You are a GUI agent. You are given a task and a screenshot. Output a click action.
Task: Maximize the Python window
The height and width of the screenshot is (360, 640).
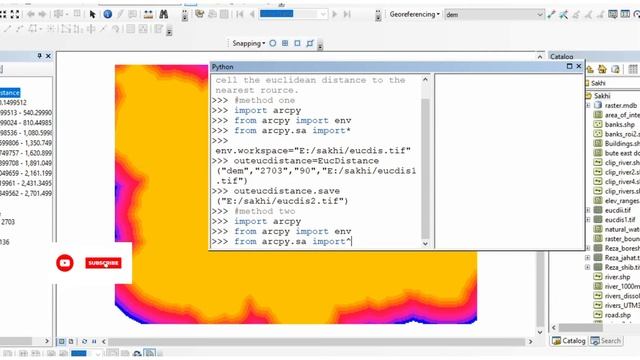coord(569,66)
